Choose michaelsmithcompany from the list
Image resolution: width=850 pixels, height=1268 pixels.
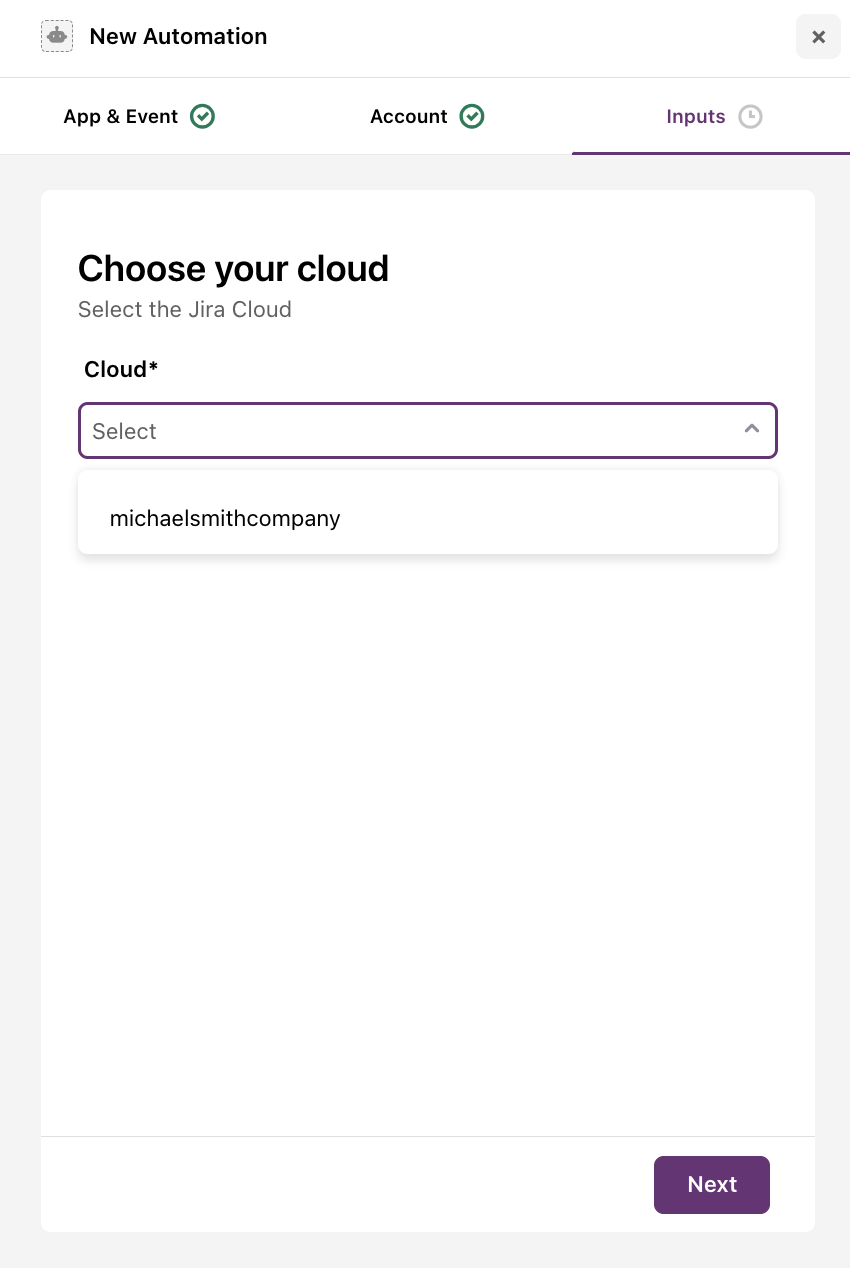pos(225,518)
